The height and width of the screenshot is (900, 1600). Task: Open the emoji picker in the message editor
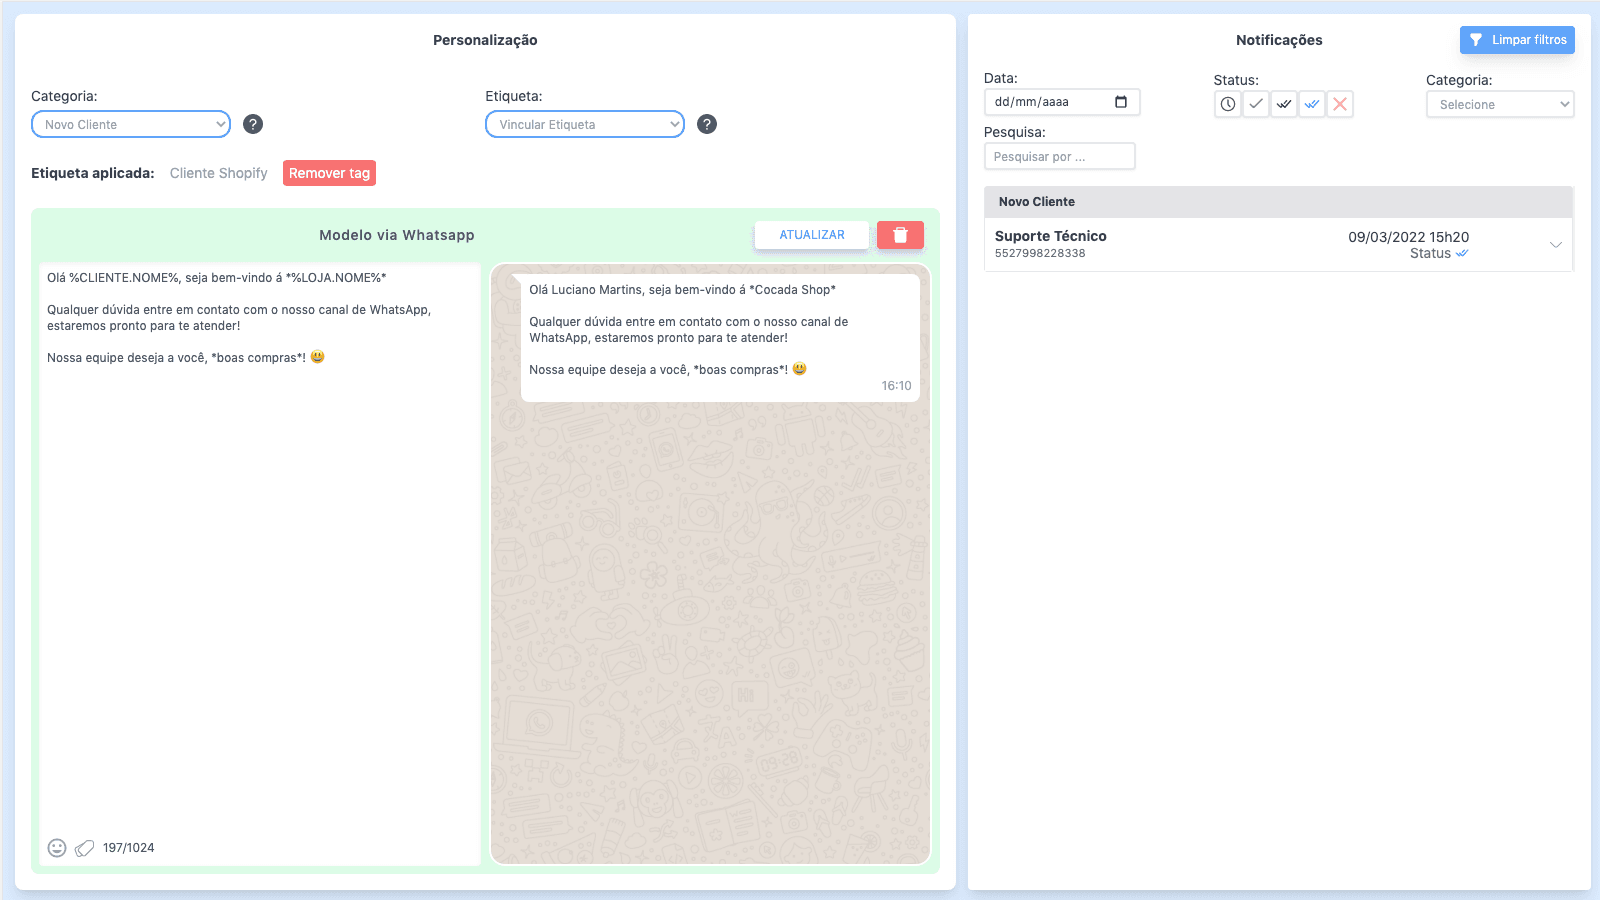pyautogui.click(x=57, y=848)
